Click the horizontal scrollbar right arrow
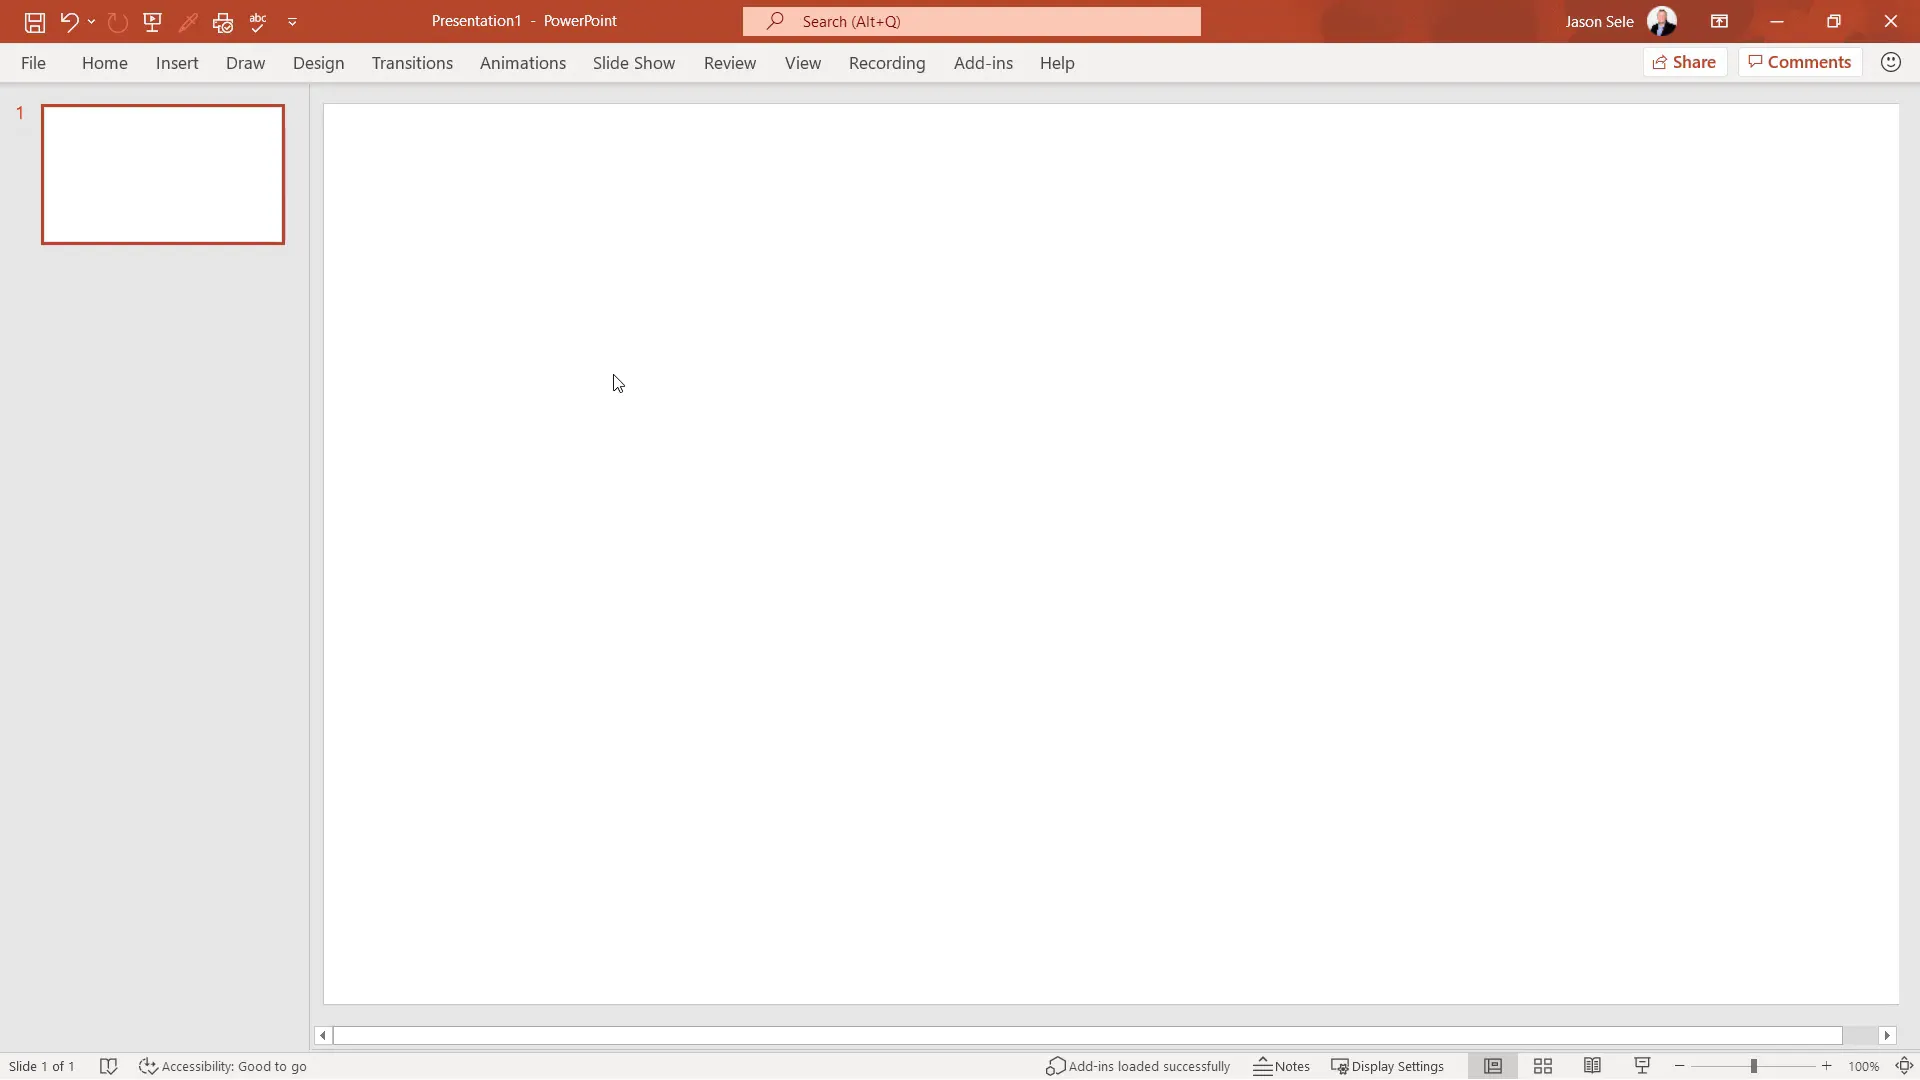 (1887, 1036)
